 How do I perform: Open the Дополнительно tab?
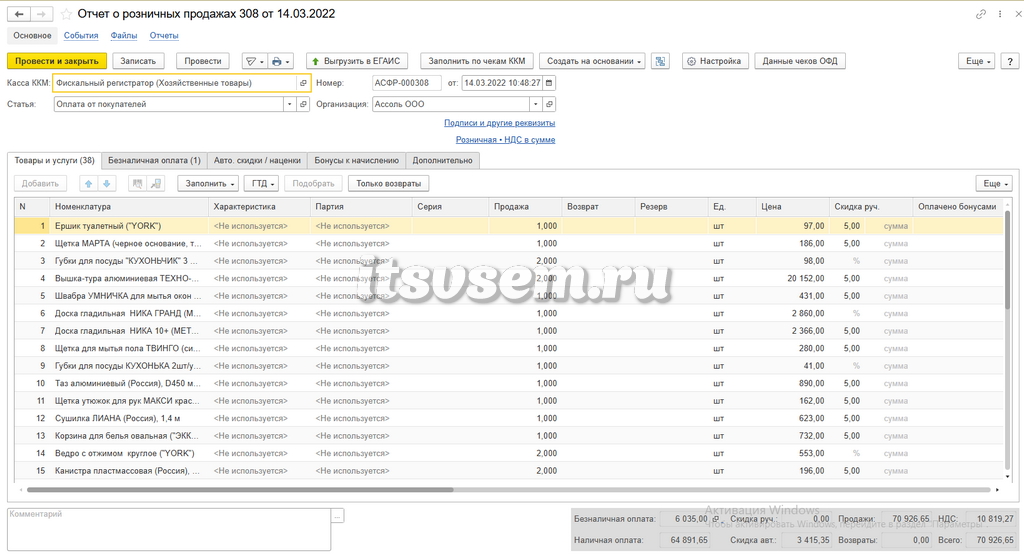[442, 161]
